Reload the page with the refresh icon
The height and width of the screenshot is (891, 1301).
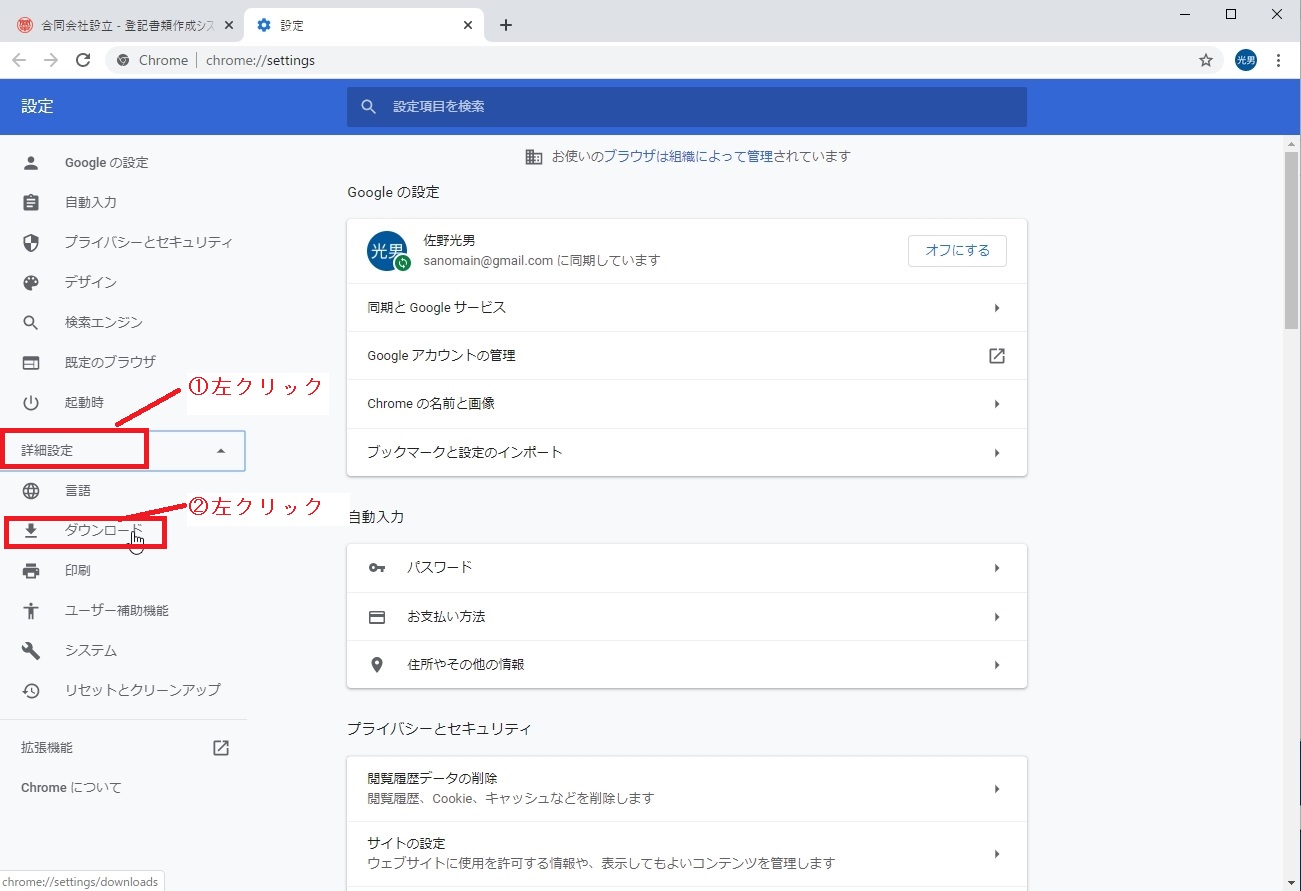83,60
